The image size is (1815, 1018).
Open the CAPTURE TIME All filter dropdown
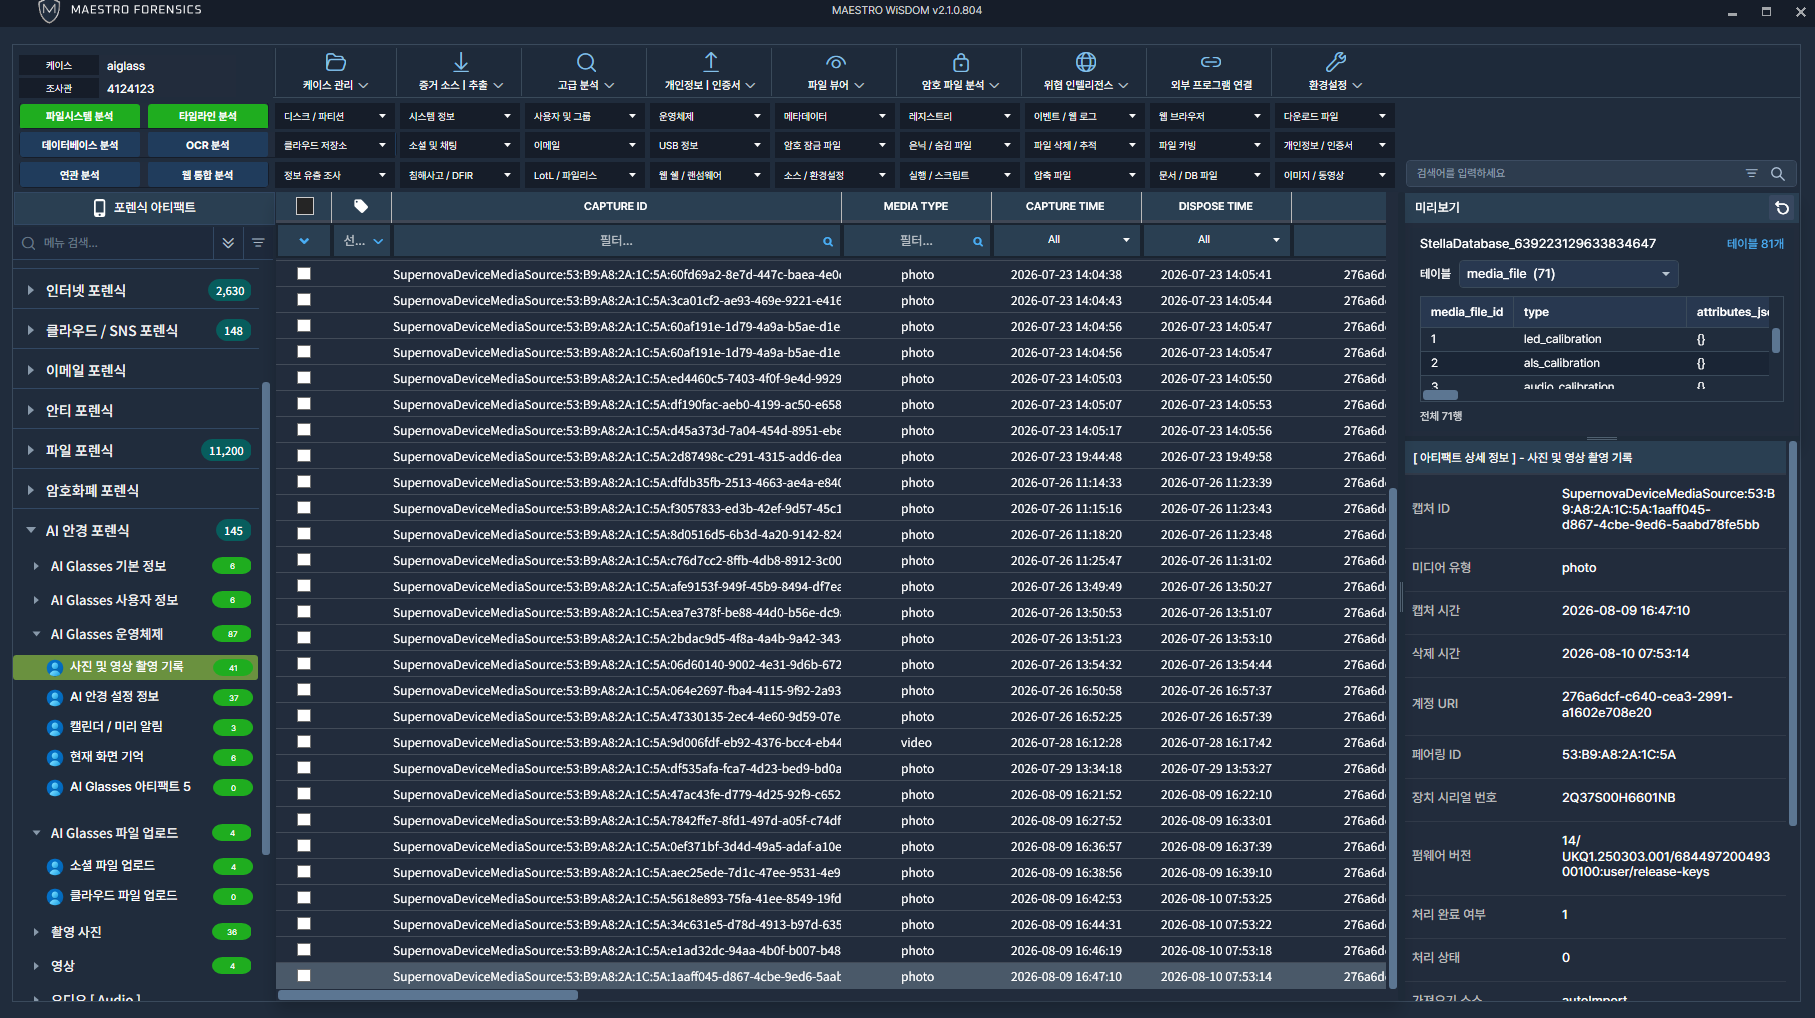point(1065,240)
